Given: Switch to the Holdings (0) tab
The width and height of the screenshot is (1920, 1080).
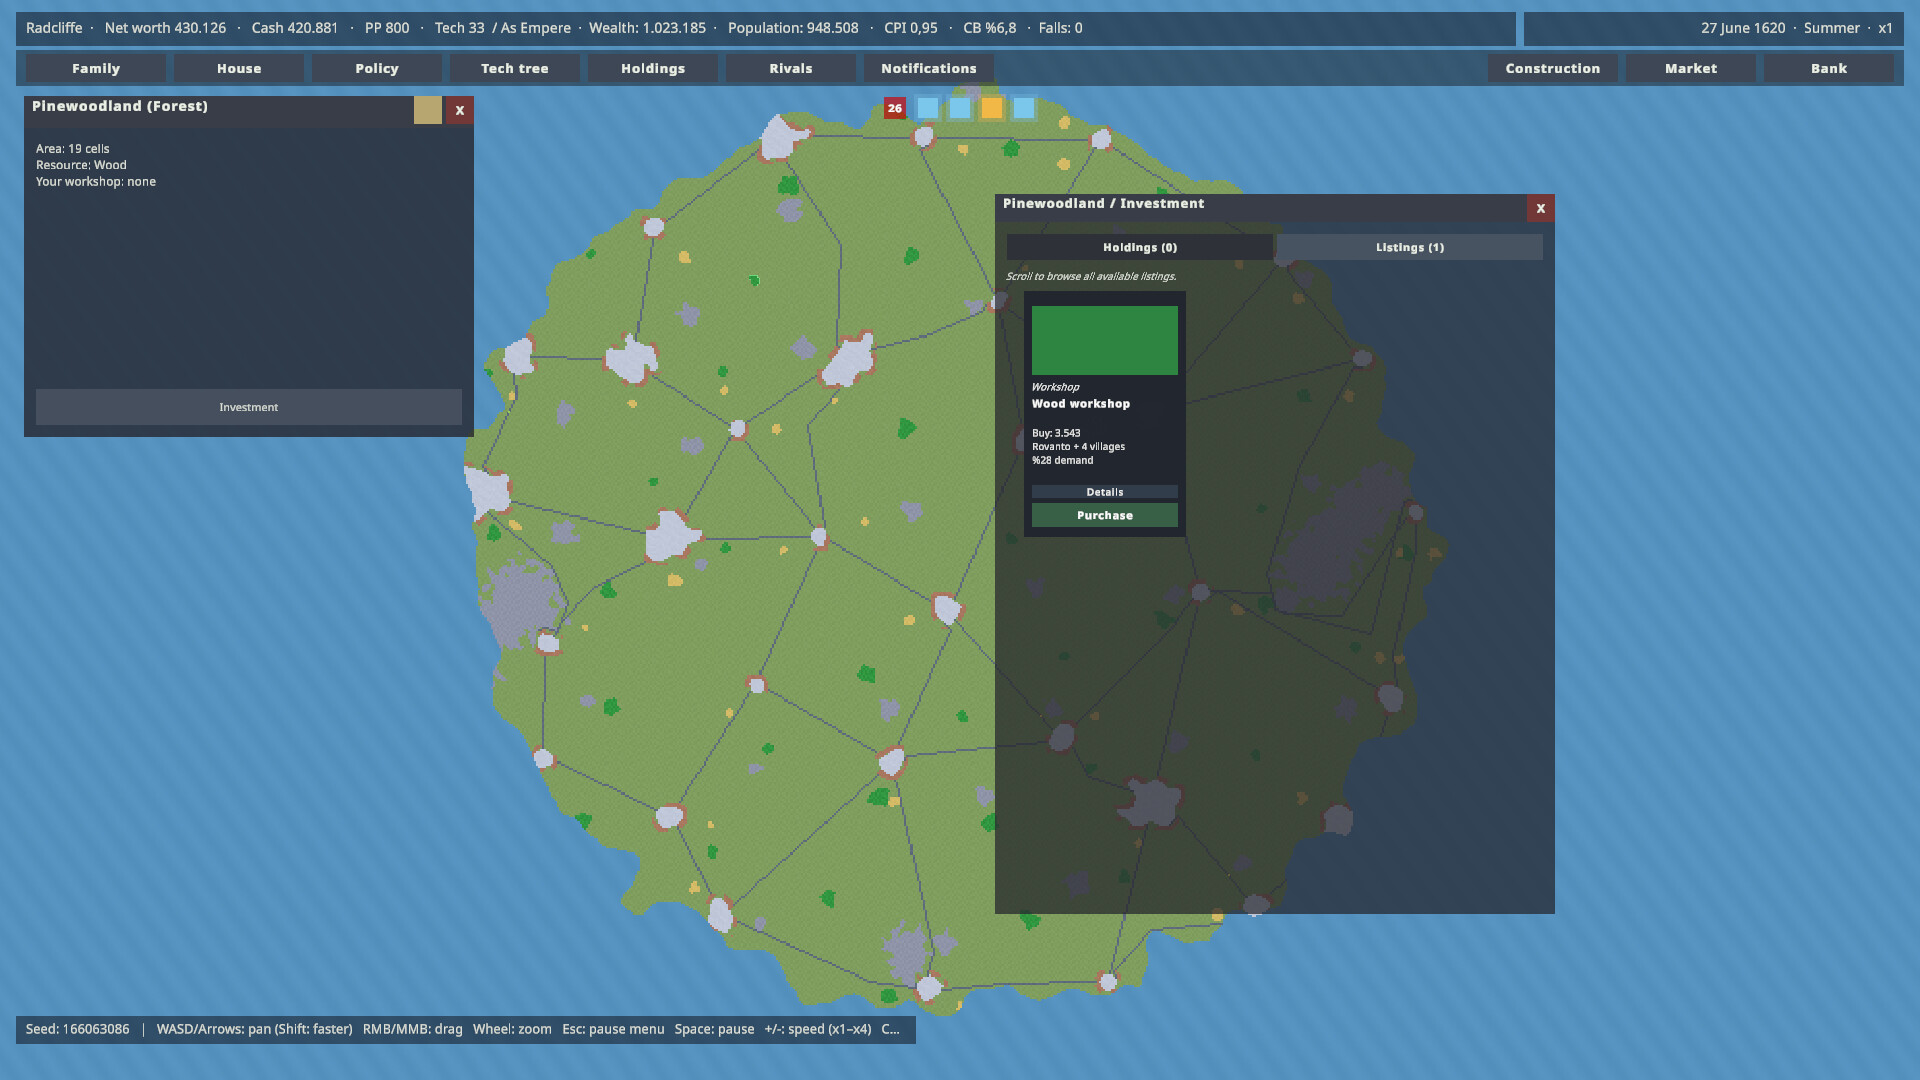Looking at the screenshot, I should coord(1140,247).
